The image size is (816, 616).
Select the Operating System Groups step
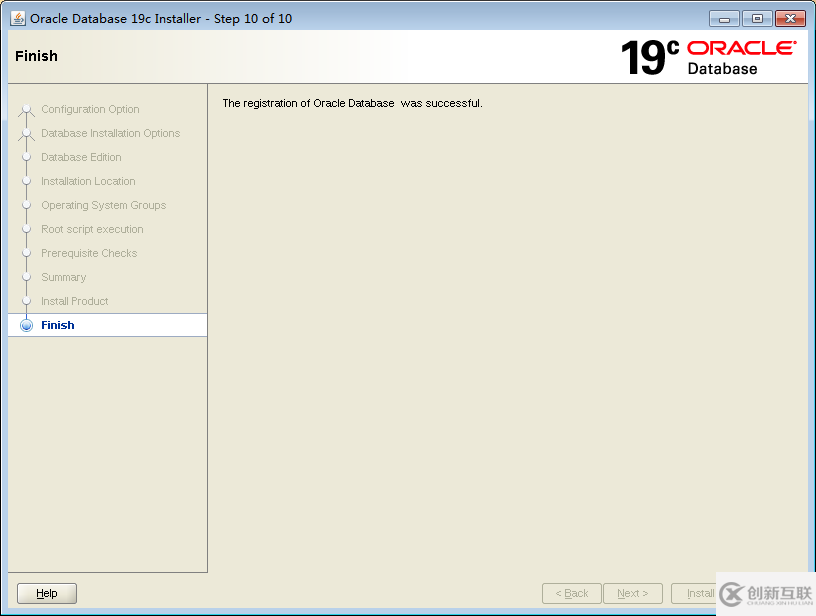coord(104,206)
